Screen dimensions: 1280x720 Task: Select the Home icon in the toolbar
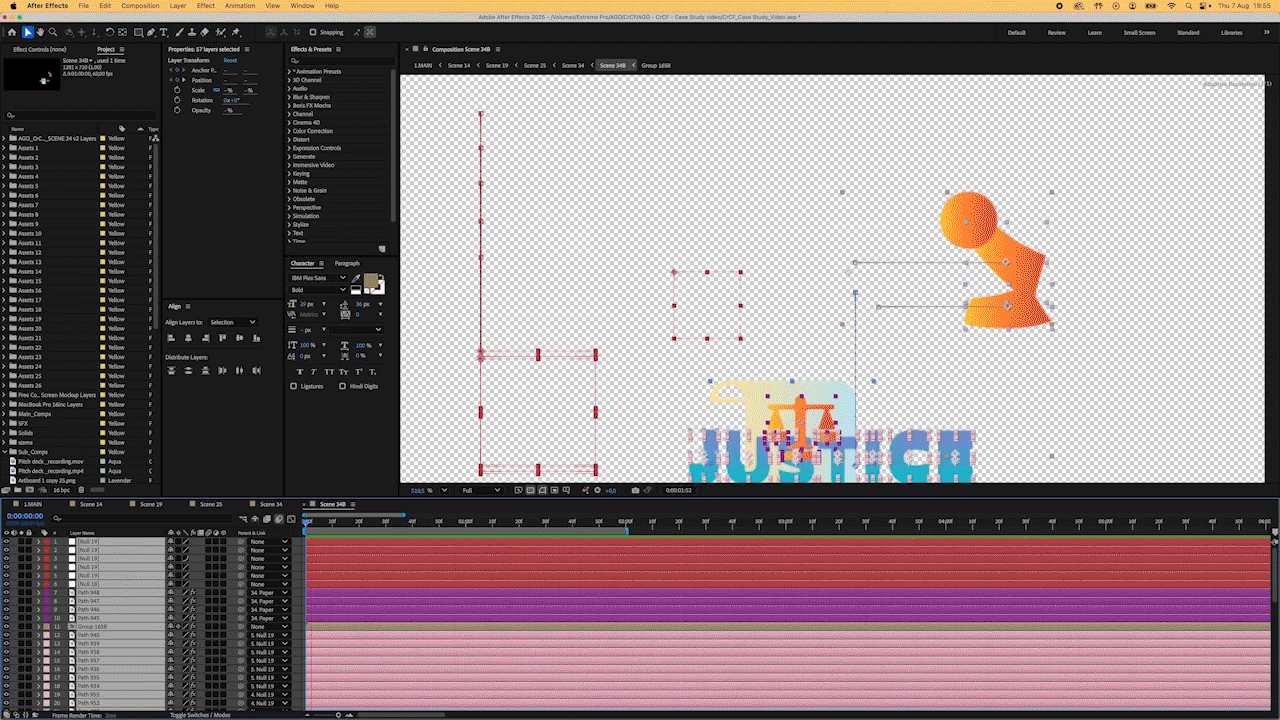pos(12,32)
